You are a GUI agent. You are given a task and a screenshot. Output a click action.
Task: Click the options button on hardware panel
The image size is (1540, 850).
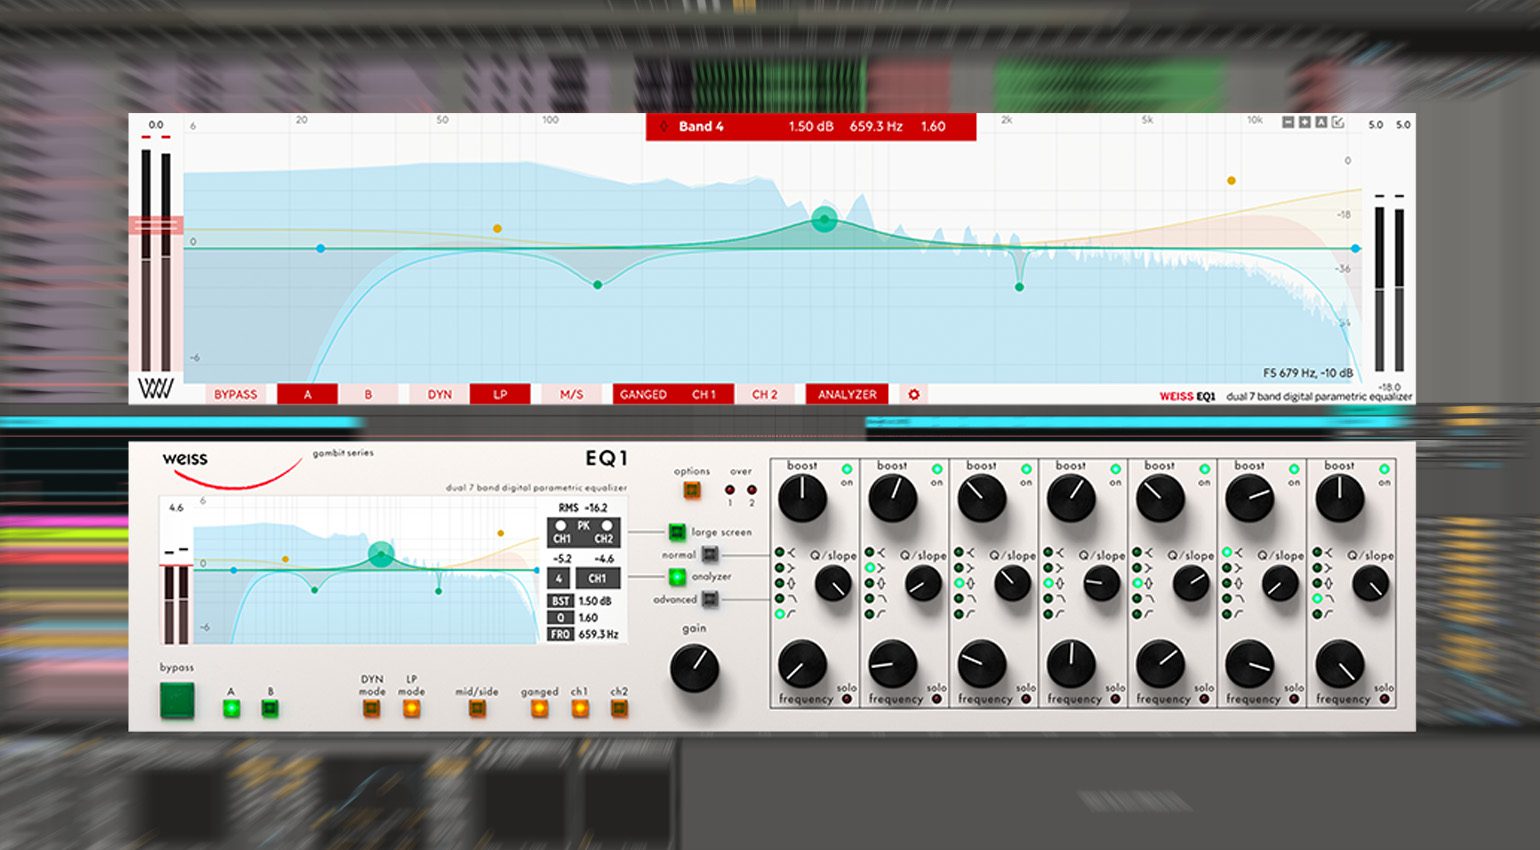(691, 490)
